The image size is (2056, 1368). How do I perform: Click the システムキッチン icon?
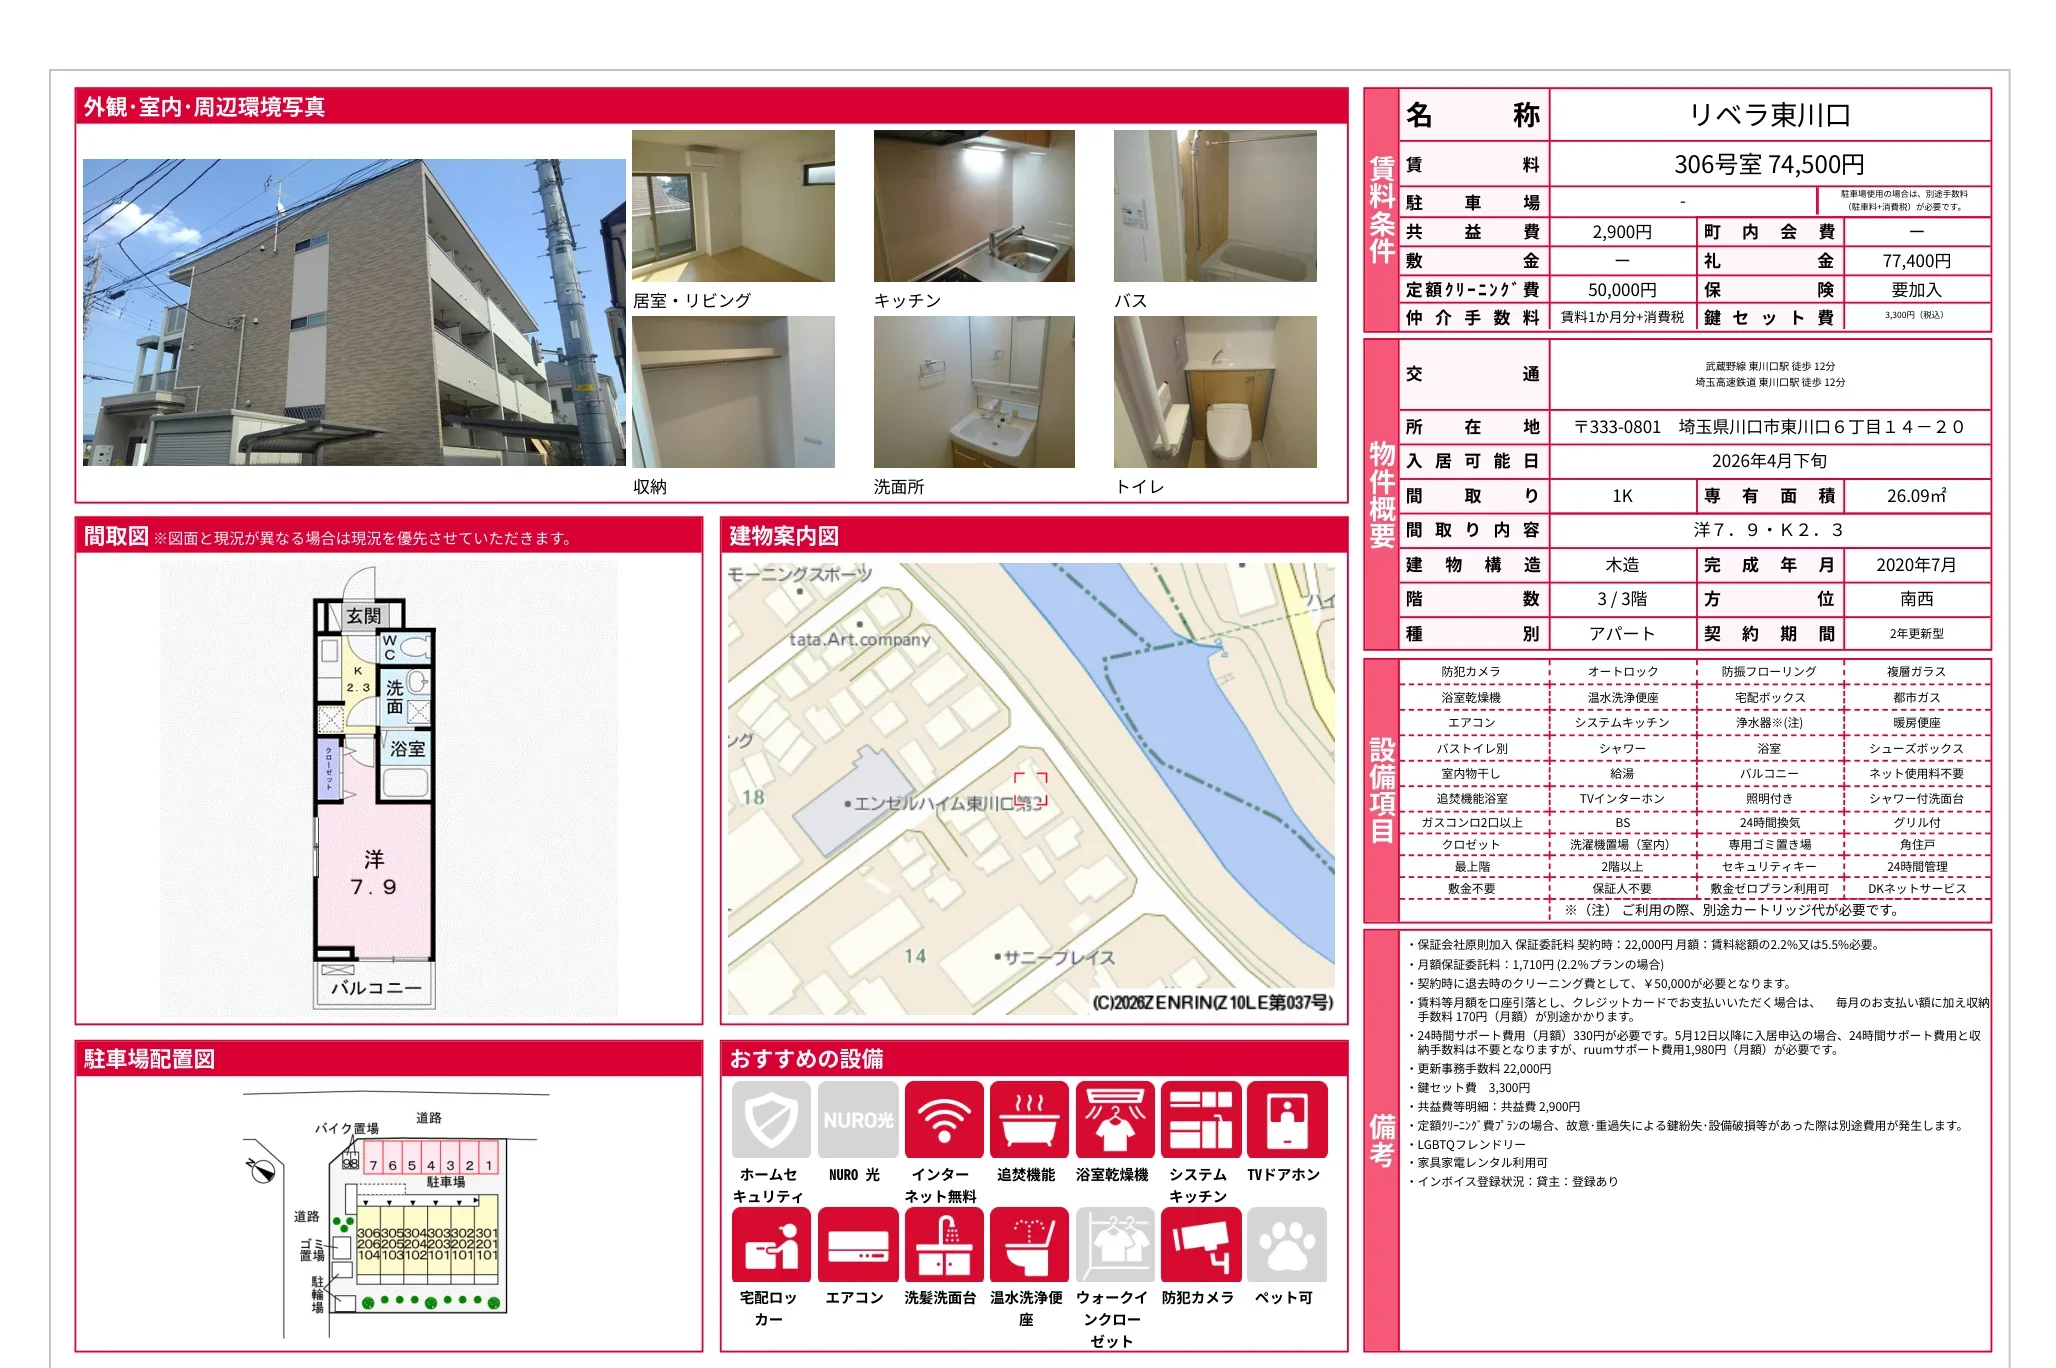click(x=1200, y=1119)
